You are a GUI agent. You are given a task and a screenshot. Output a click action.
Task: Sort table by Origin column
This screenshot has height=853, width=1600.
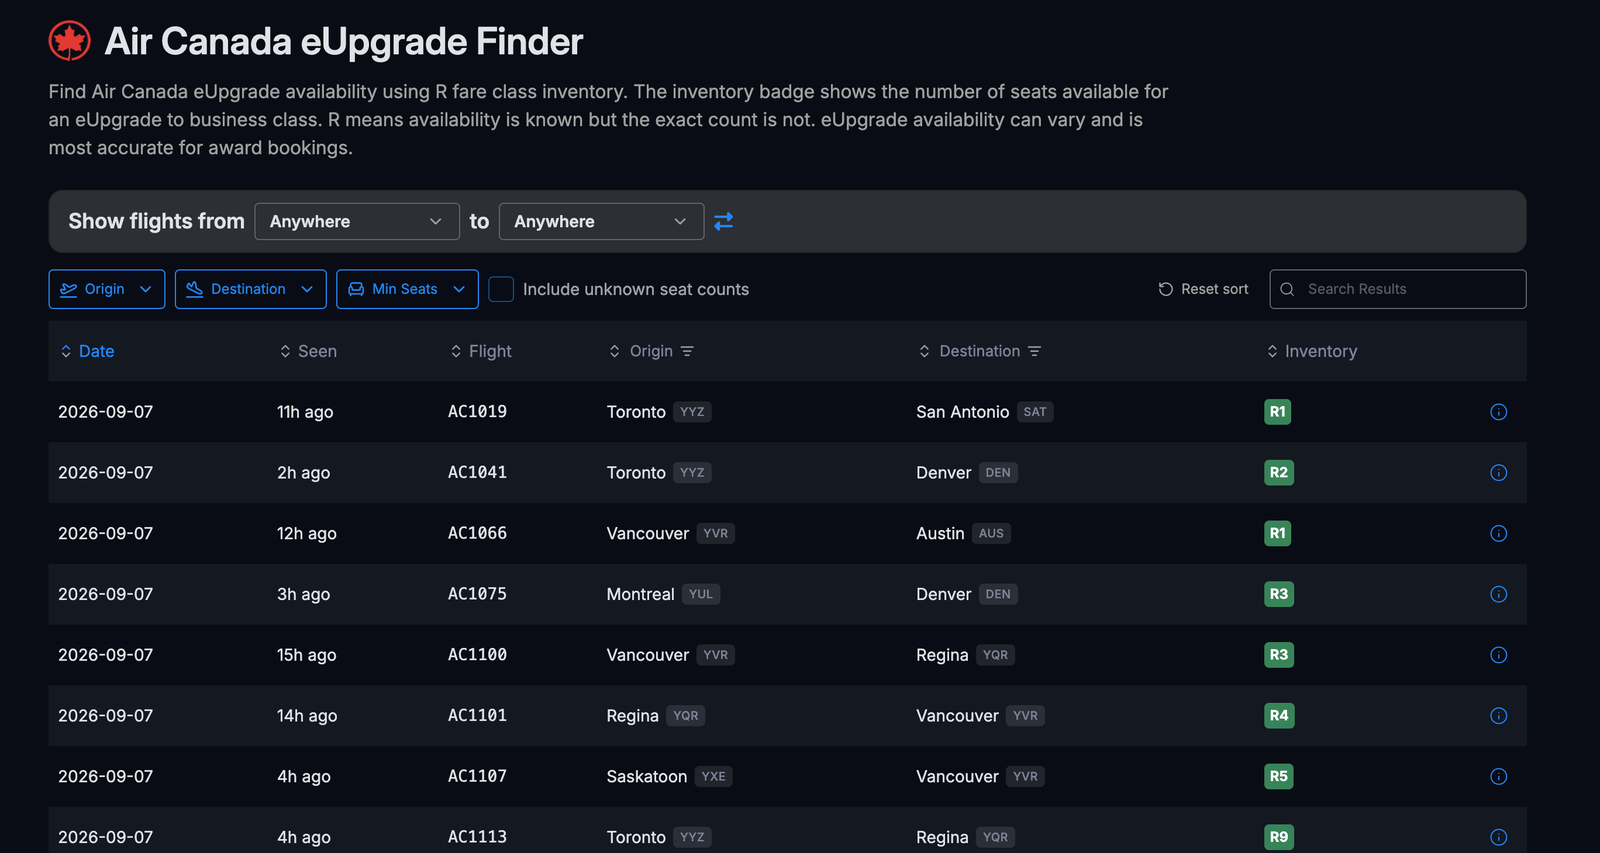click(x=641, y=351)
